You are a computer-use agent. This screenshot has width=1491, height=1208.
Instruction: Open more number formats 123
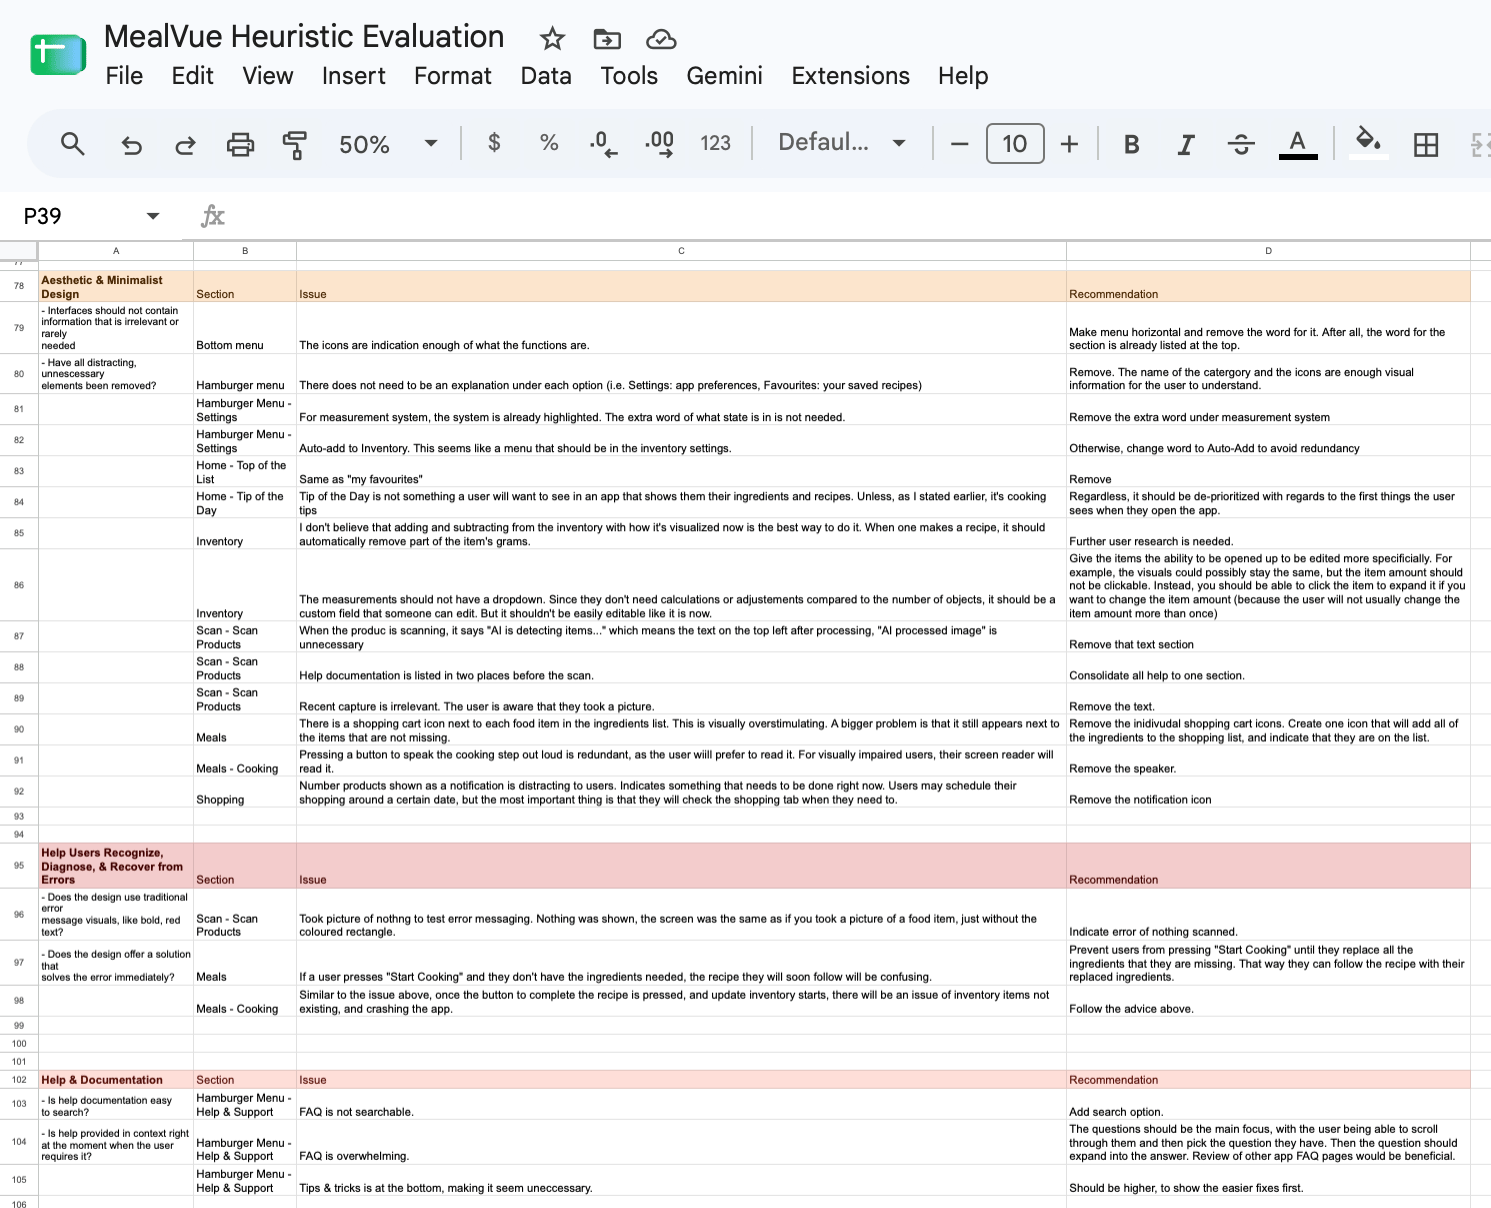pyautogui.click(x=715, y=143)
